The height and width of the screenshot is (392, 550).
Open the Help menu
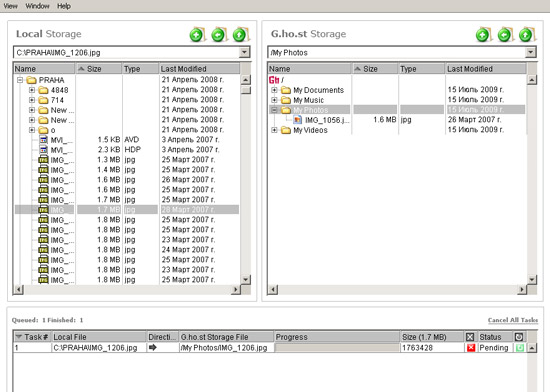(64, 6)
